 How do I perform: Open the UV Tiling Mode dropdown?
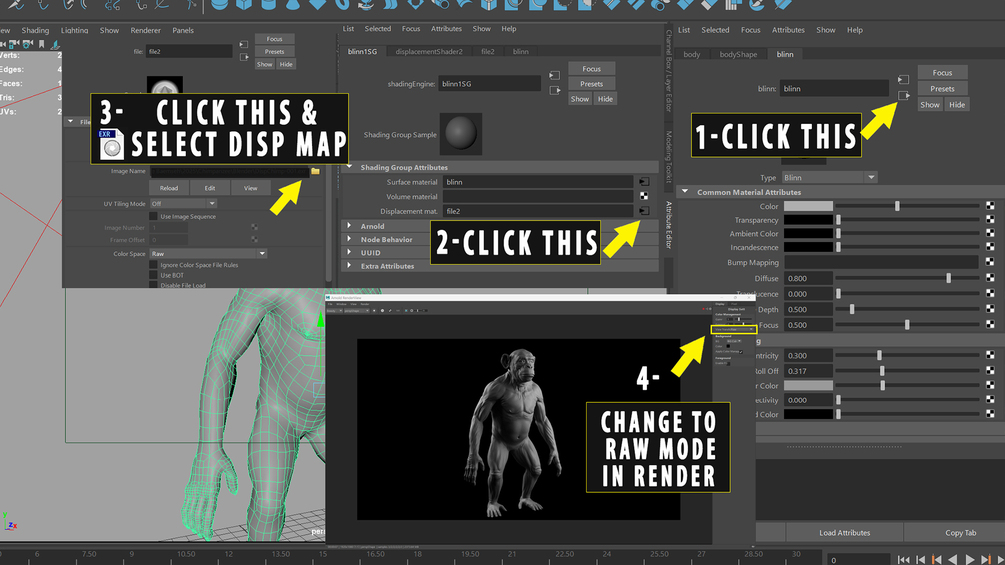183,204
